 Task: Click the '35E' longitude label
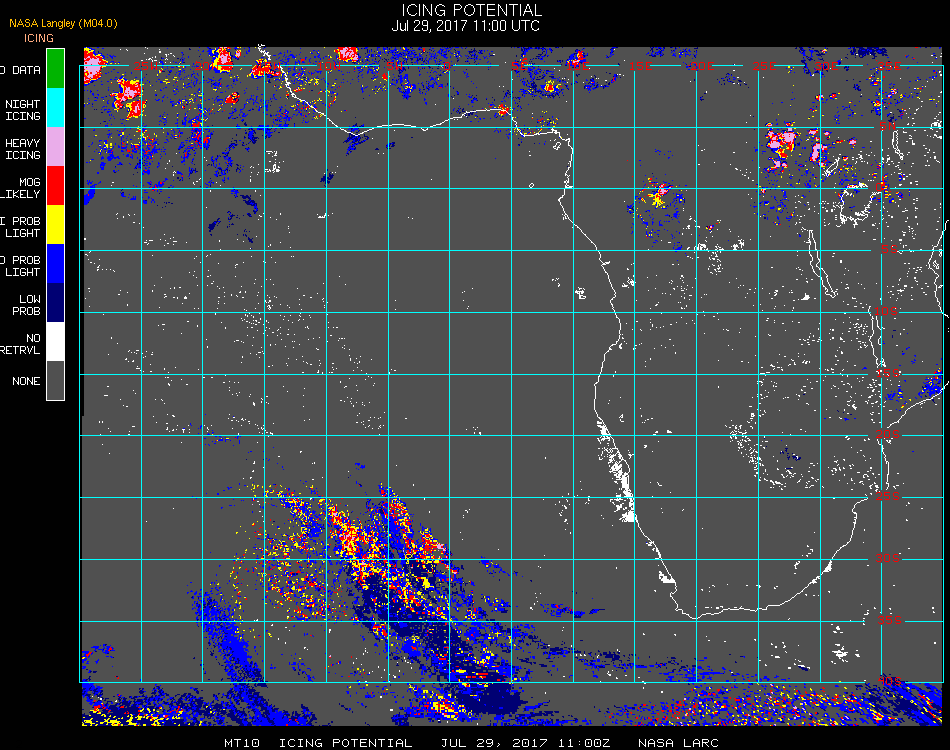(x=889, y=65)
